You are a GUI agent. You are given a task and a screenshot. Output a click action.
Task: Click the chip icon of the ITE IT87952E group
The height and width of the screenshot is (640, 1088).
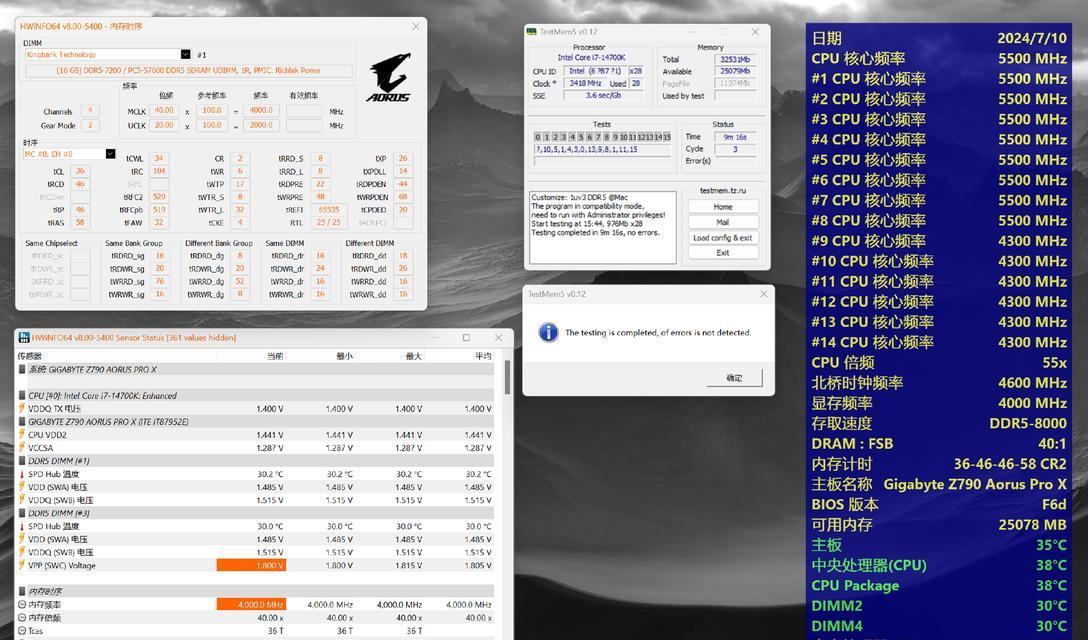[22, 421]
